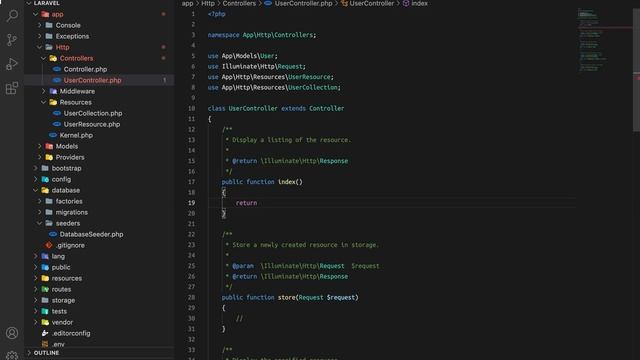Open the Search view in activity bar
Image resolution: width=640 pixels, height=360 pixels.
coord(12,16)
